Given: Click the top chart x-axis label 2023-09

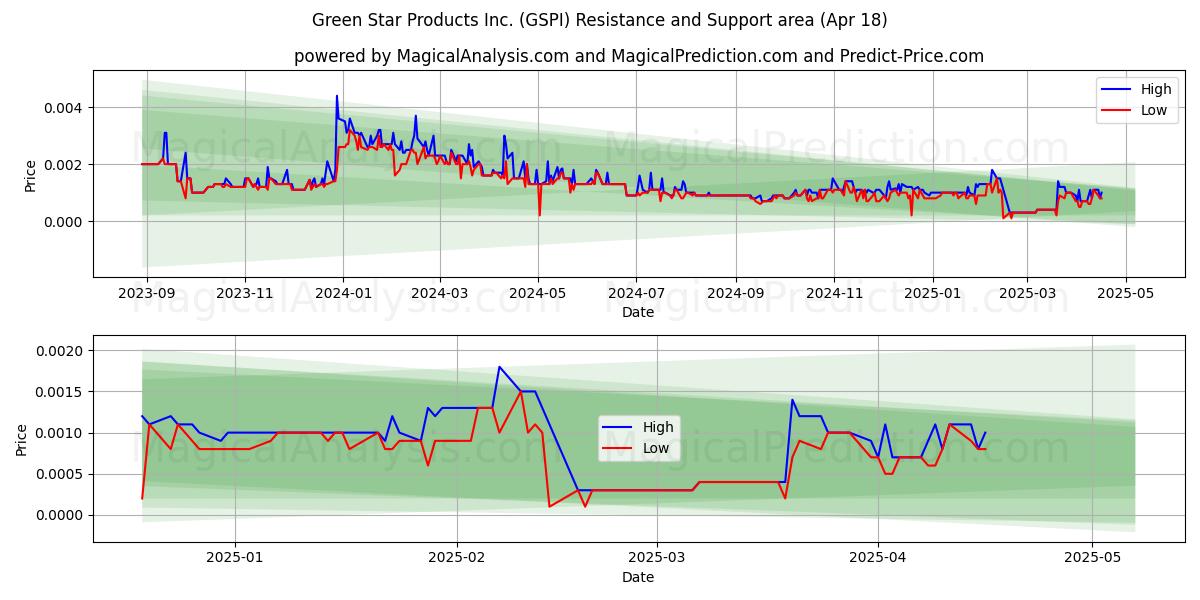Looking at the screenshot, I should (147, 294).
